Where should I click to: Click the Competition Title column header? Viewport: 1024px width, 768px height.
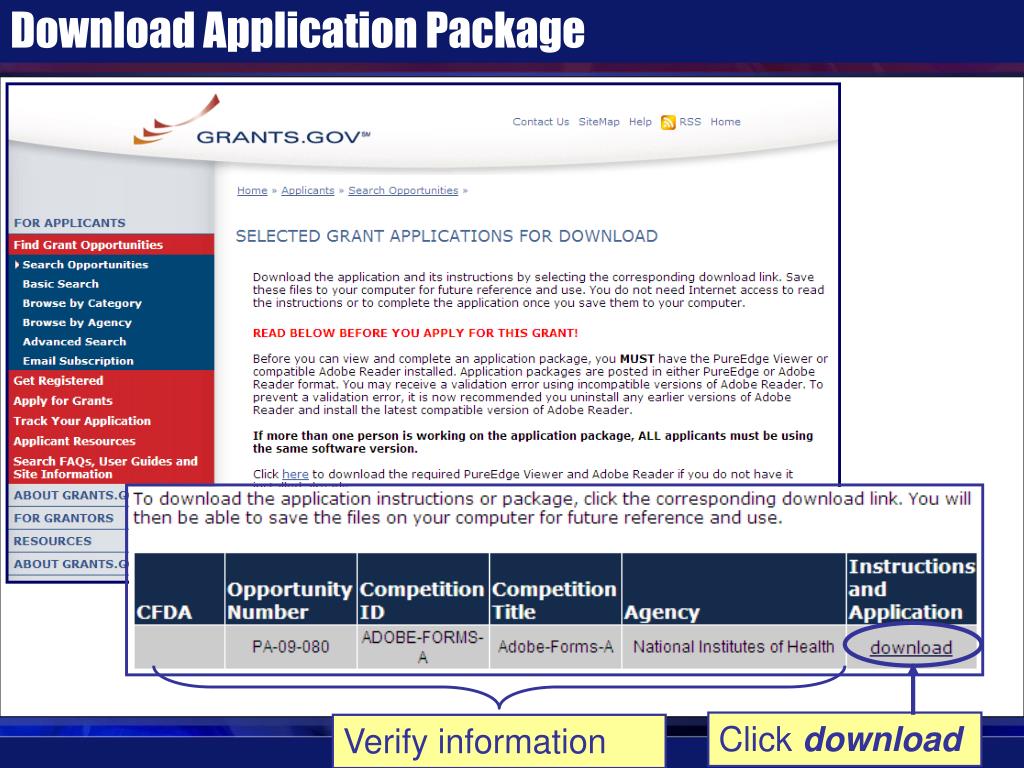(556, 589)
